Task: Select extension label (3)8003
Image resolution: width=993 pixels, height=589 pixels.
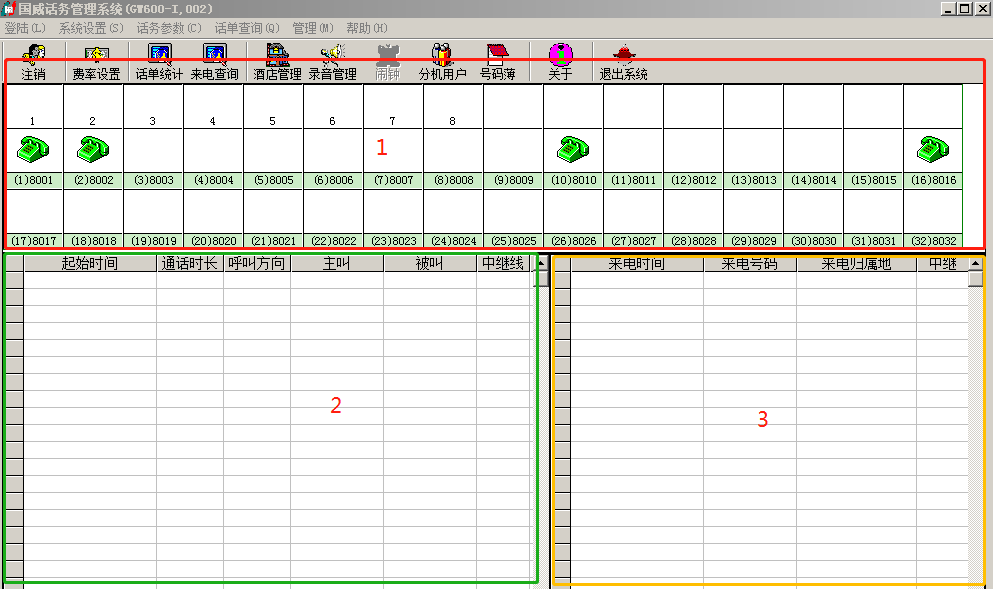Action: pyautogui.click(x=153, y=180)
